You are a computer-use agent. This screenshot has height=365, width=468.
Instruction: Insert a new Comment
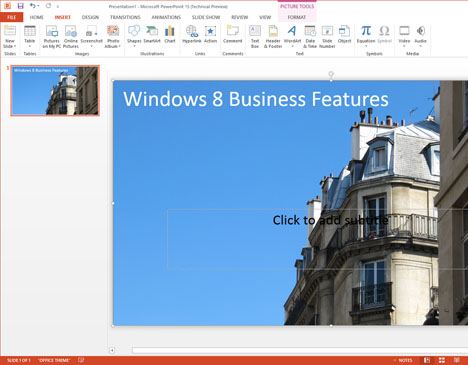pyautogui.click(x=232, y=31)
